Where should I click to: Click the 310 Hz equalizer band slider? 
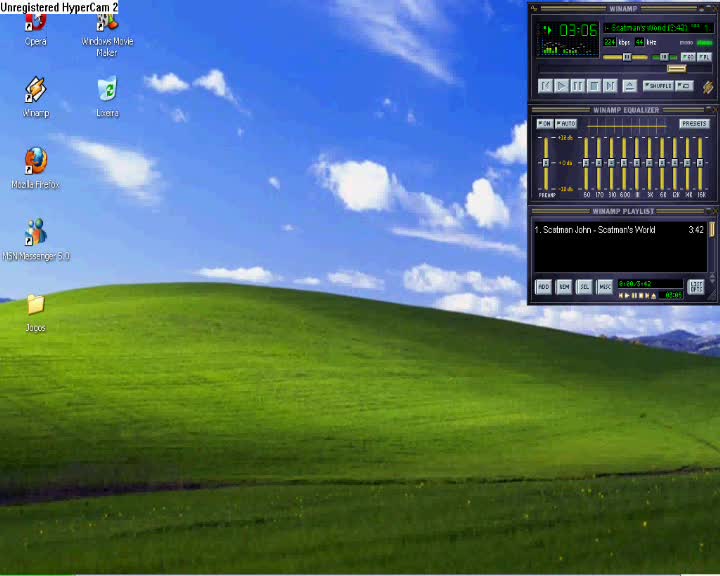tap(611, 163)
